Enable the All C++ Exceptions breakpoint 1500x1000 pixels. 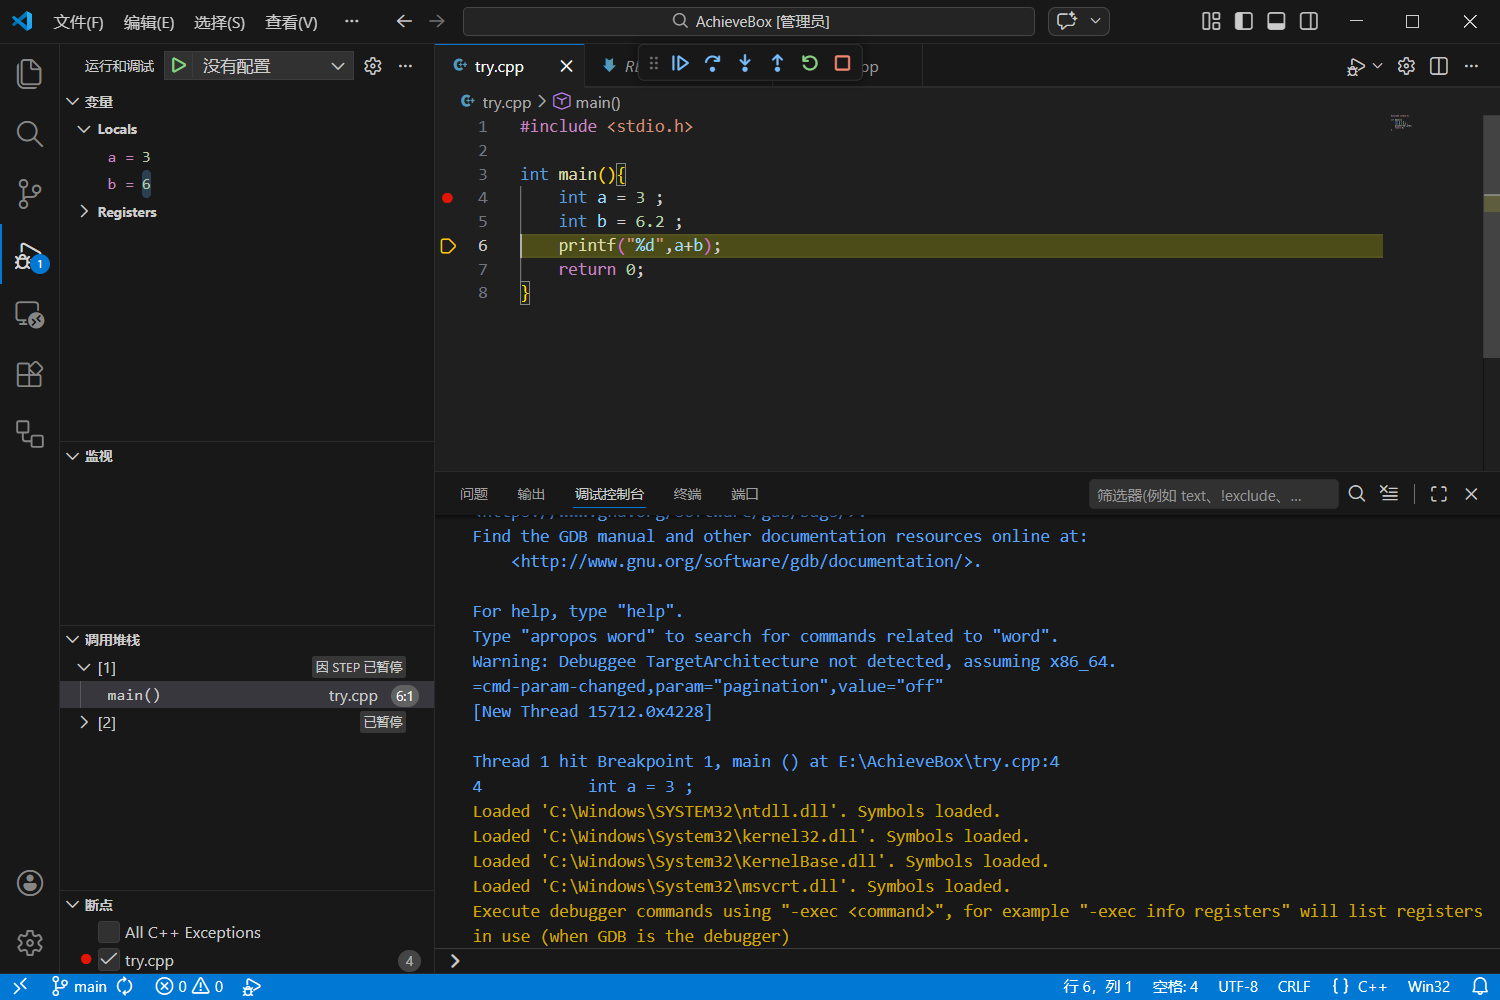pyautogui.click(x=109, y=932)
